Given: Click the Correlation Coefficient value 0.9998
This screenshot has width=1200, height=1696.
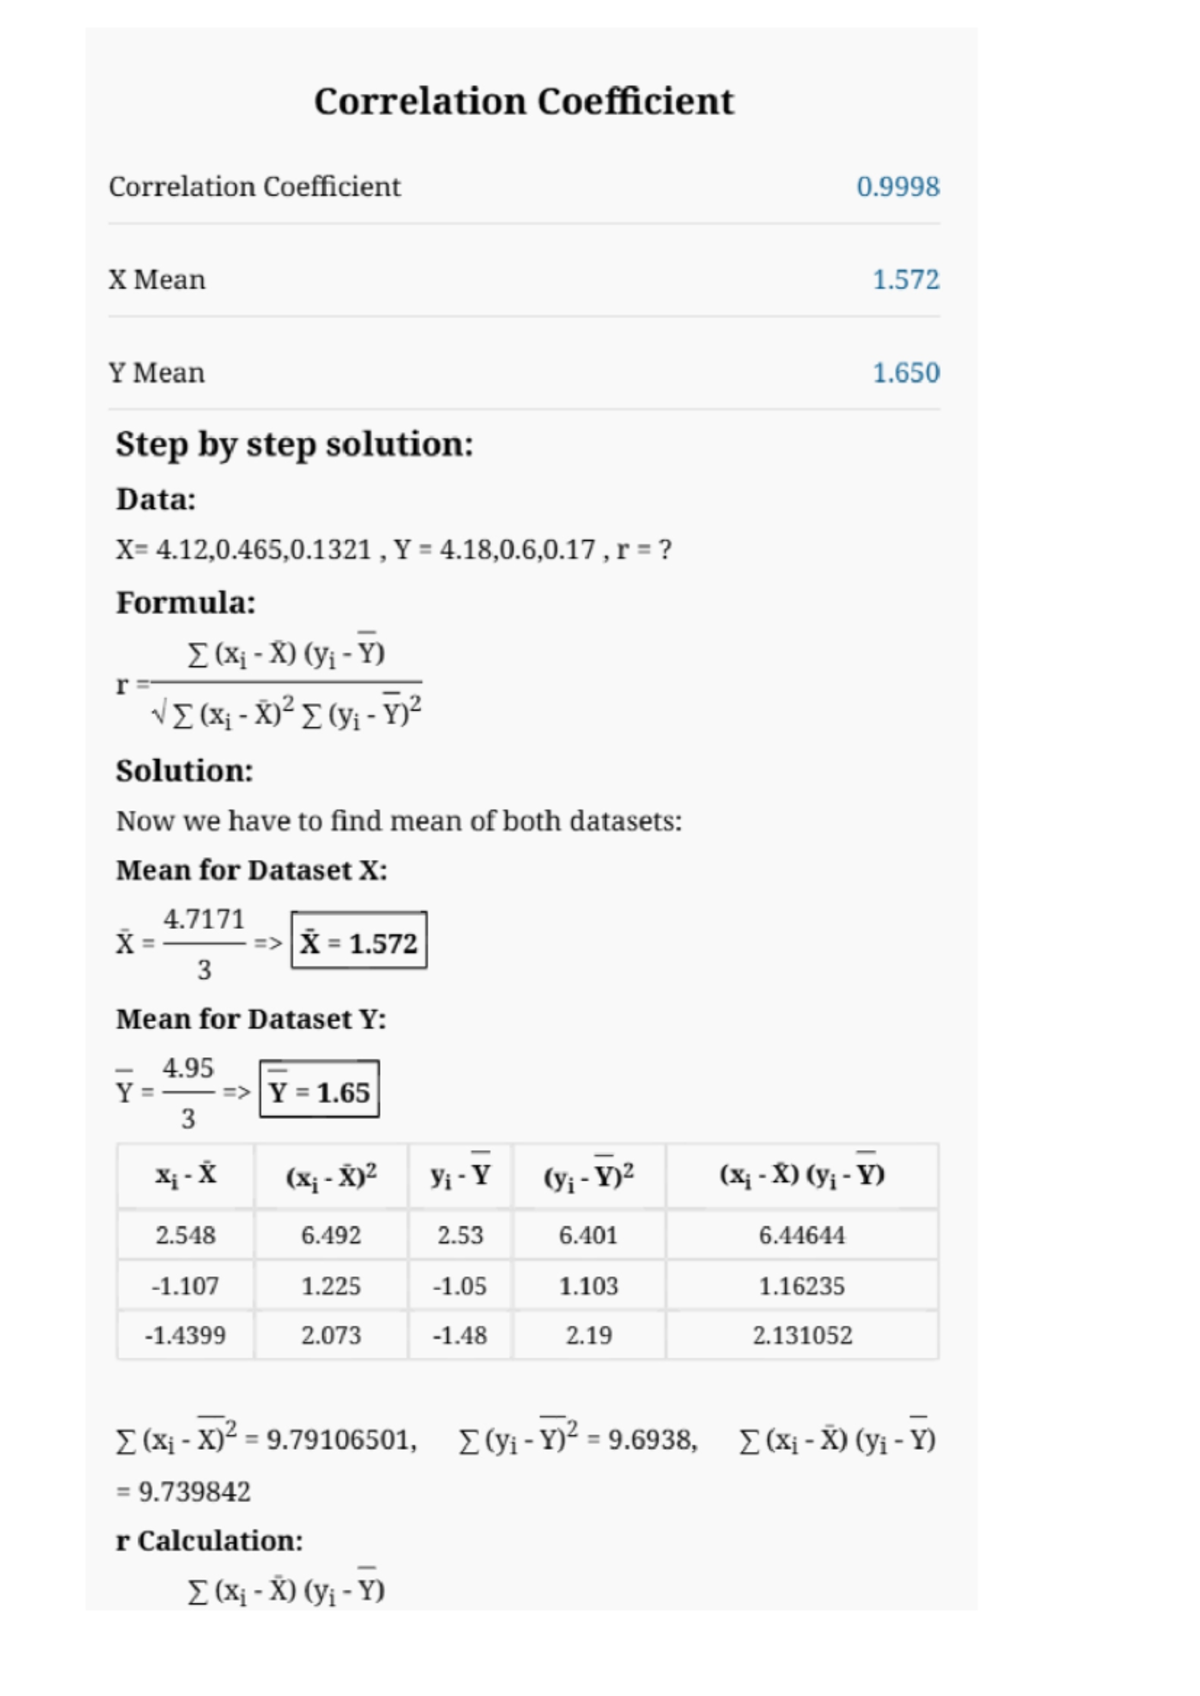Looking at the screenshot, I should [897, 187].
